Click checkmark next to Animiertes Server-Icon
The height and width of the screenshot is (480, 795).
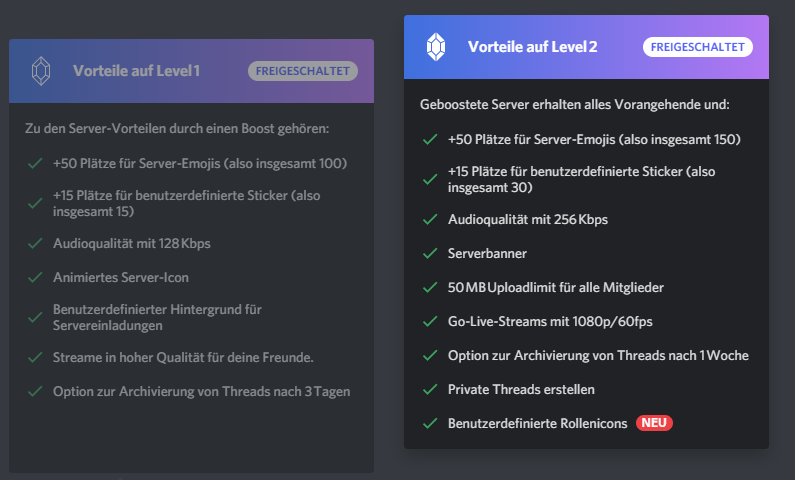pyautogui.click(x=36, y=280)
